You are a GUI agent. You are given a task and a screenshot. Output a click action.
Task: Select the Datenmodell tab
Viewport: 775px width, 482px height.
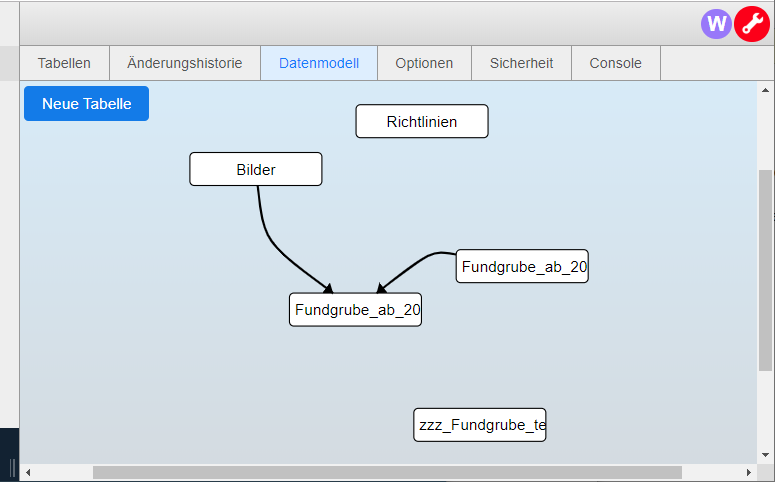[319, 63]
